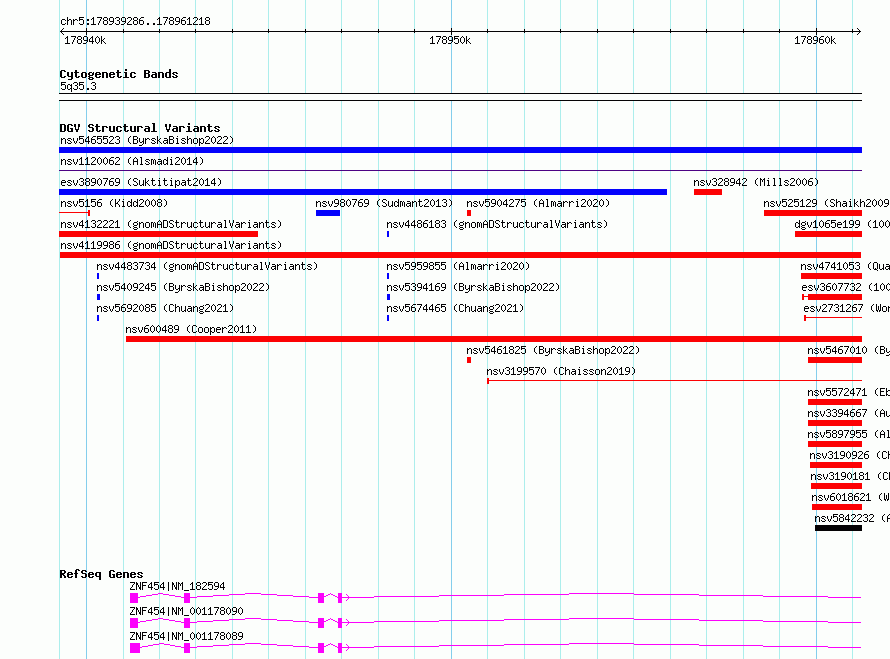Click nsv5692085 (Chuang2021) label
The image size is (890, 659).
[165, 308]
